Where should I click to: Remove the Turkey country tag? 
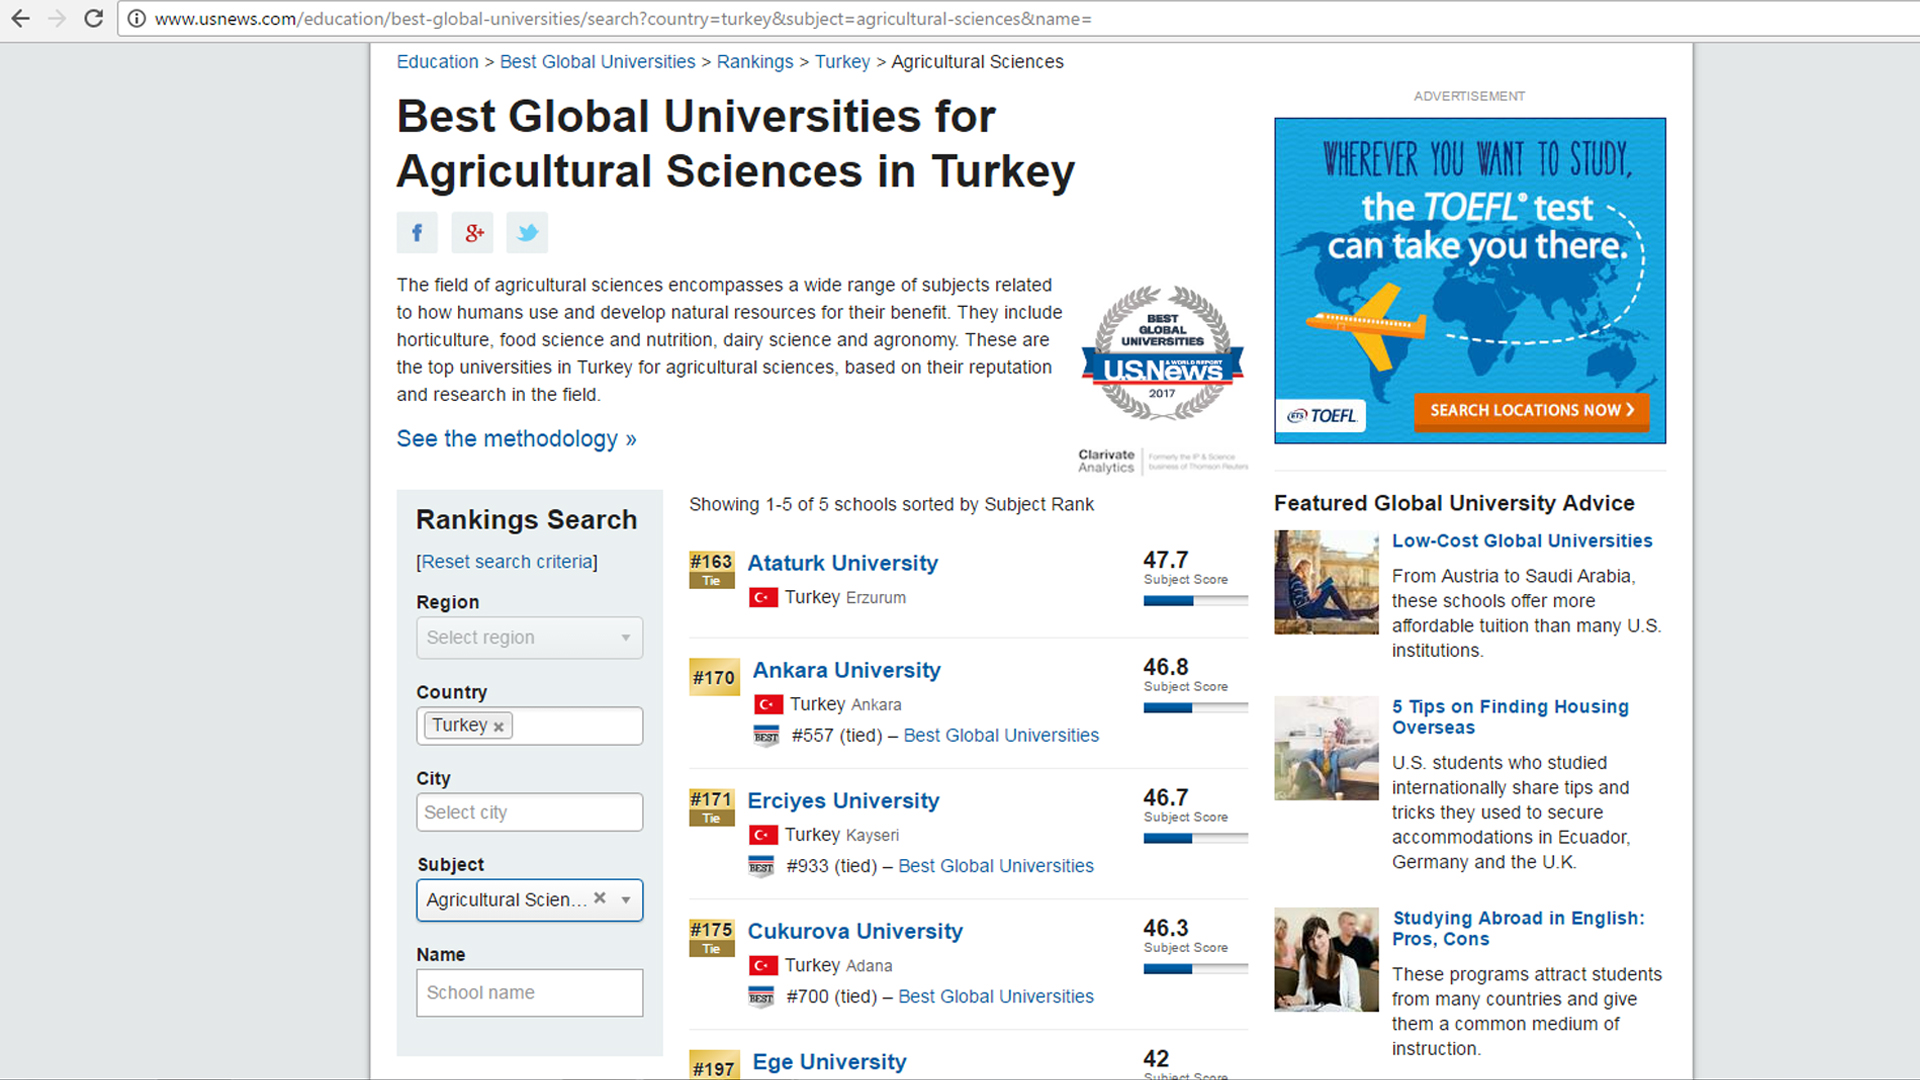click(x=498, y=727)
